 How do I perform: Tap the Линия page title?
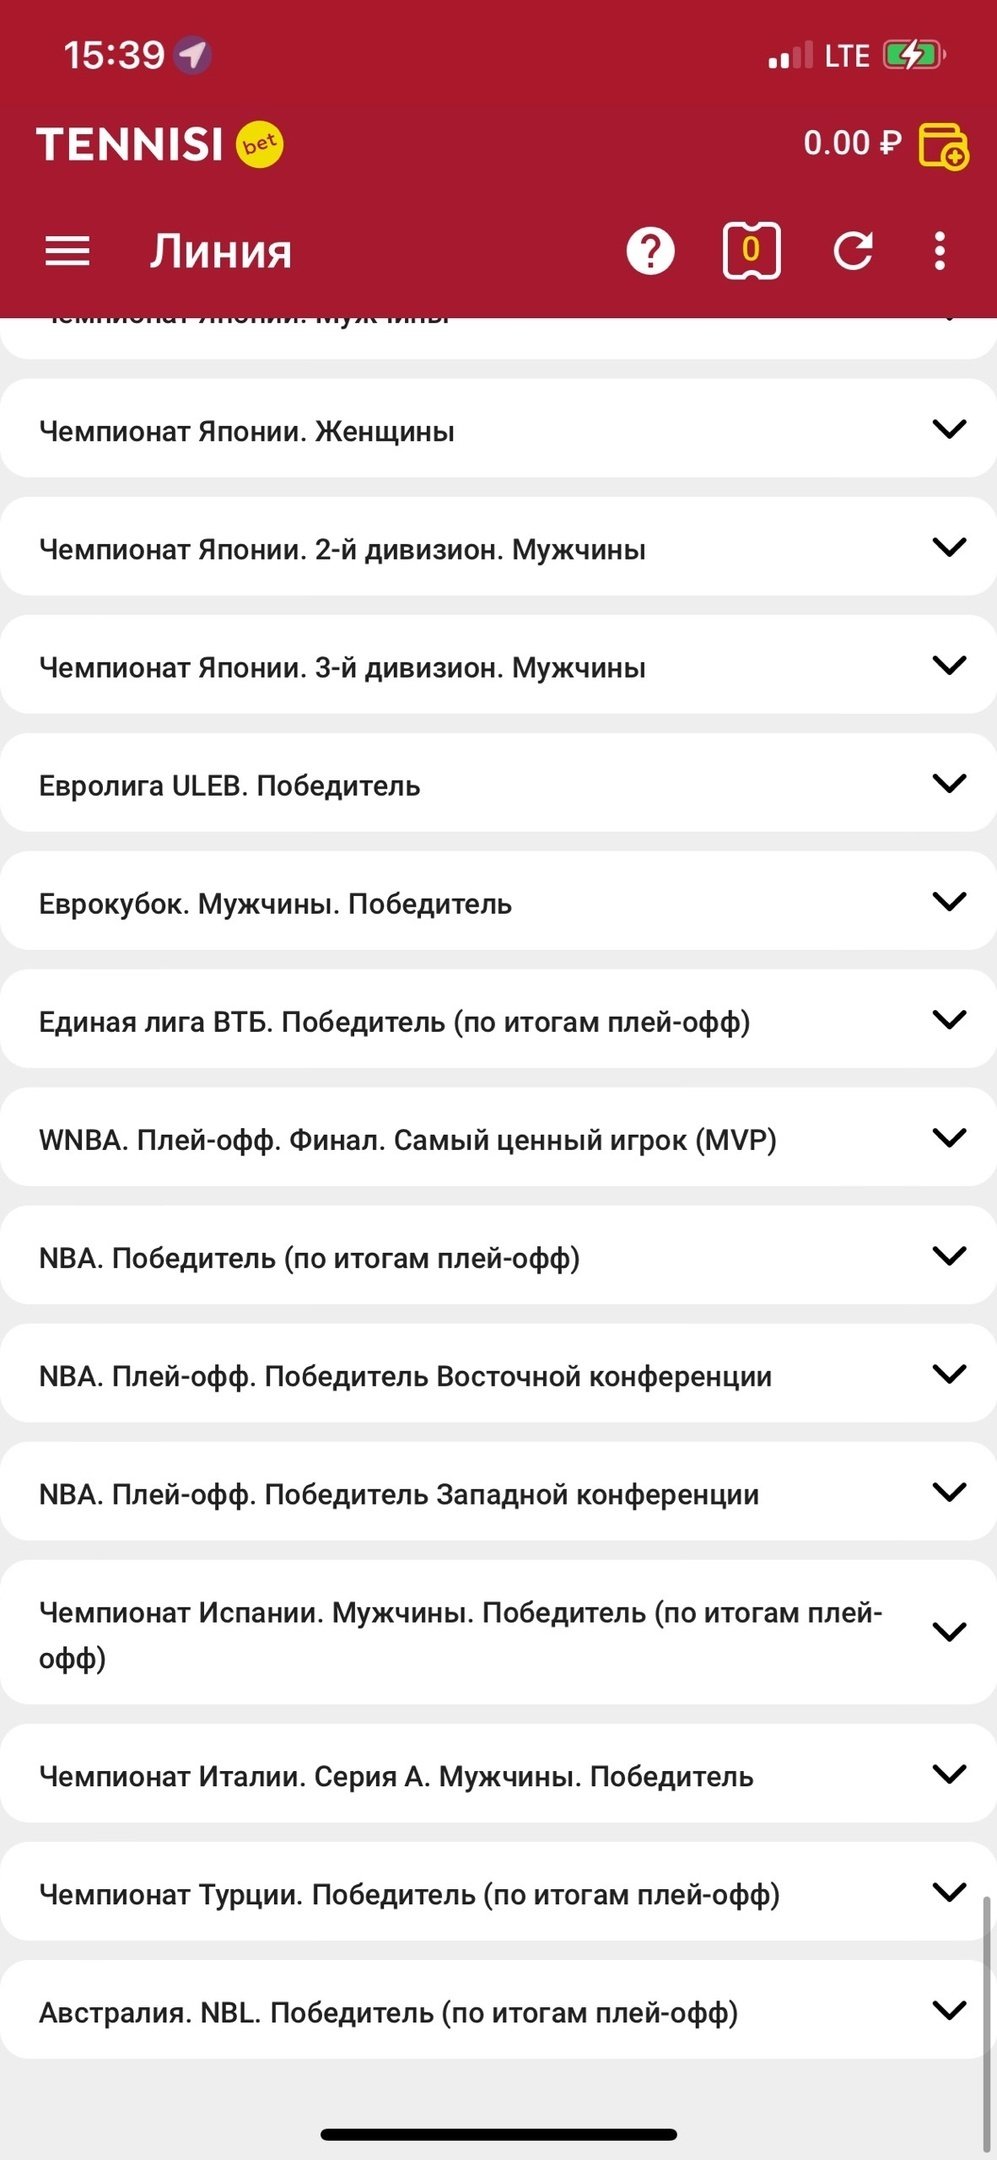(221, 251)
